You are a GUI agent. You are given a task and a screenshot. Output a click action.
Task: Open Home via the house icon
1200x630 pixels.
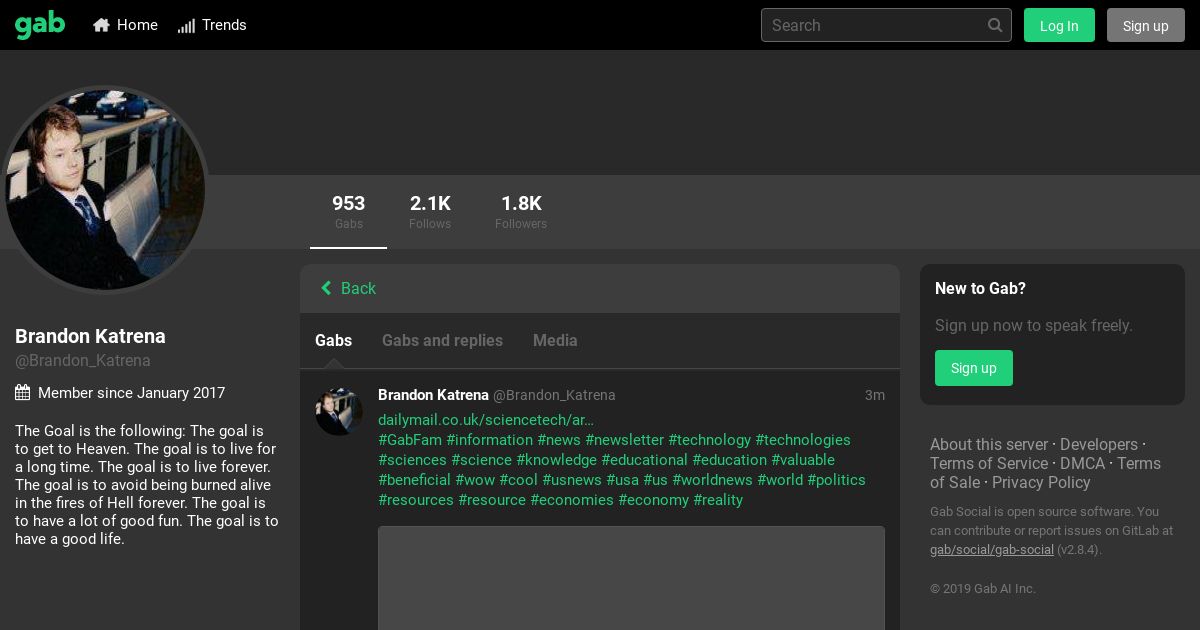click(x=101, y=25)
